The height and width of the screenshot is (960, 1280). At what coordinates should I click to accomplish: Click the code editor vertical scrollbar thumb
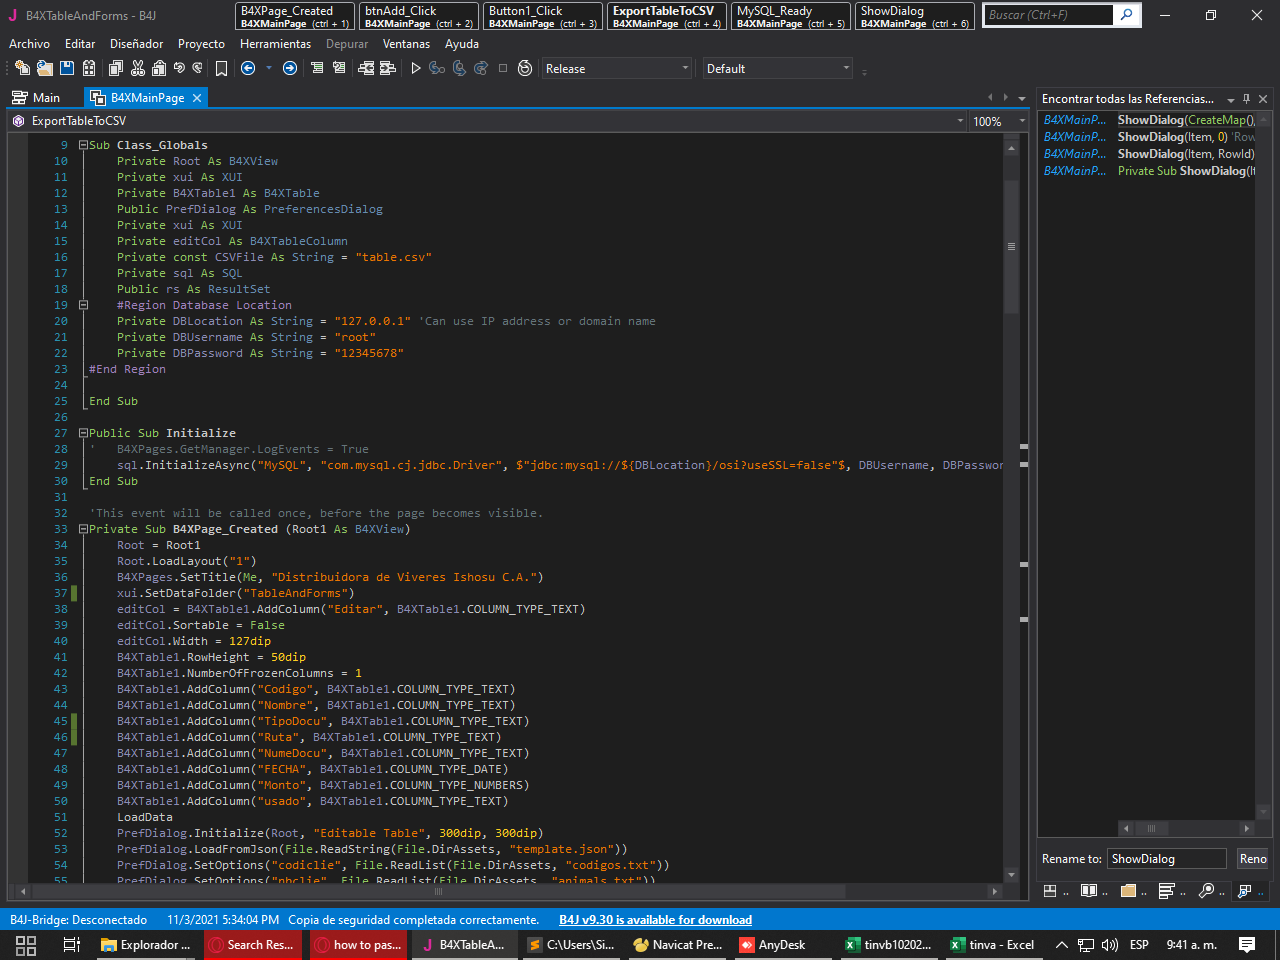click(x=1011, y=247)
